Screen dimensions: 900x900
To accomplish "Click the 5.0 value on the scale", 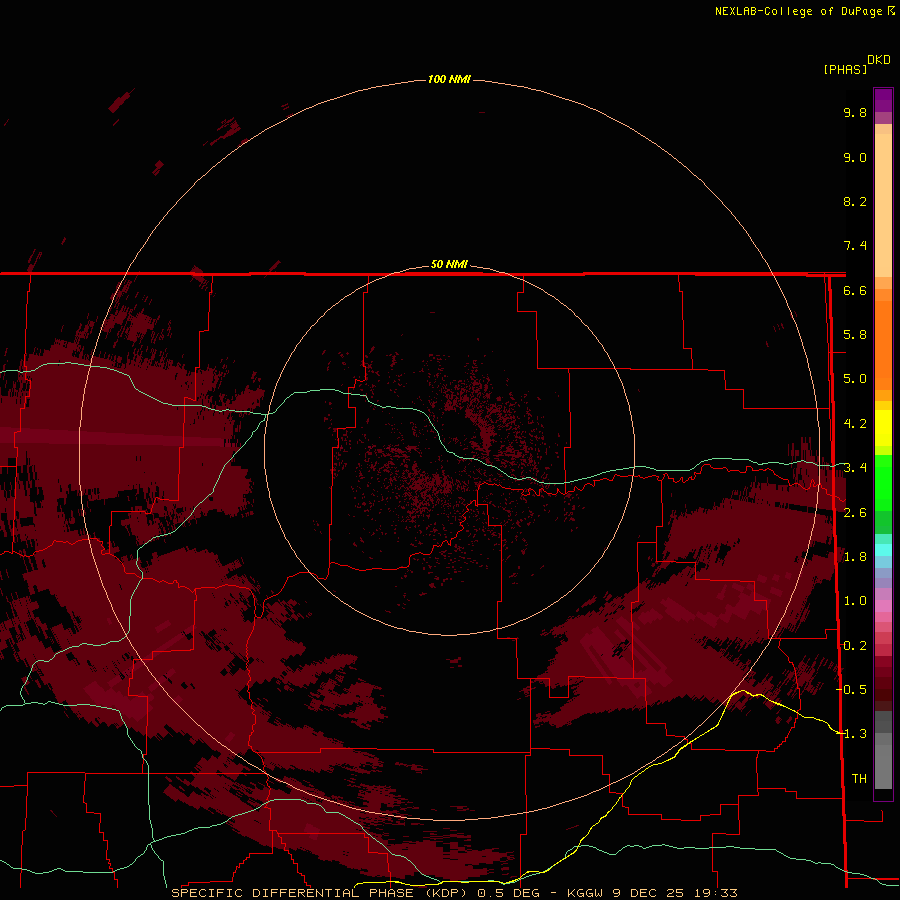I will (x=855, y=379).
